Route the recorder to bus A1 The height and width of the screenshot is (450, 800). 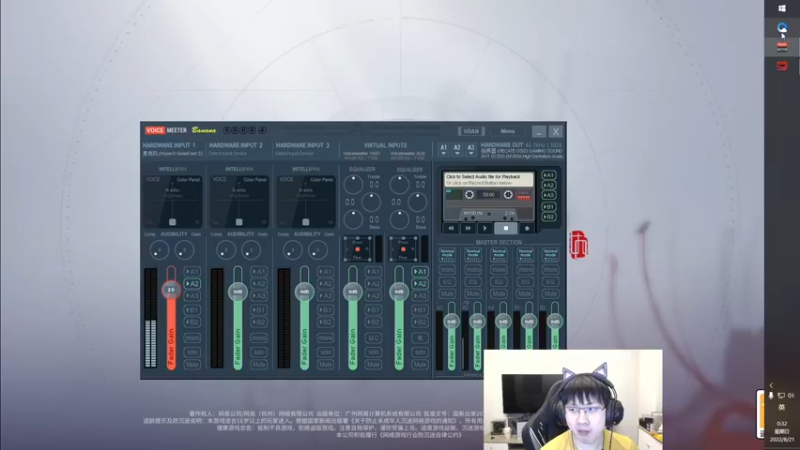click(x=548, y=175)
